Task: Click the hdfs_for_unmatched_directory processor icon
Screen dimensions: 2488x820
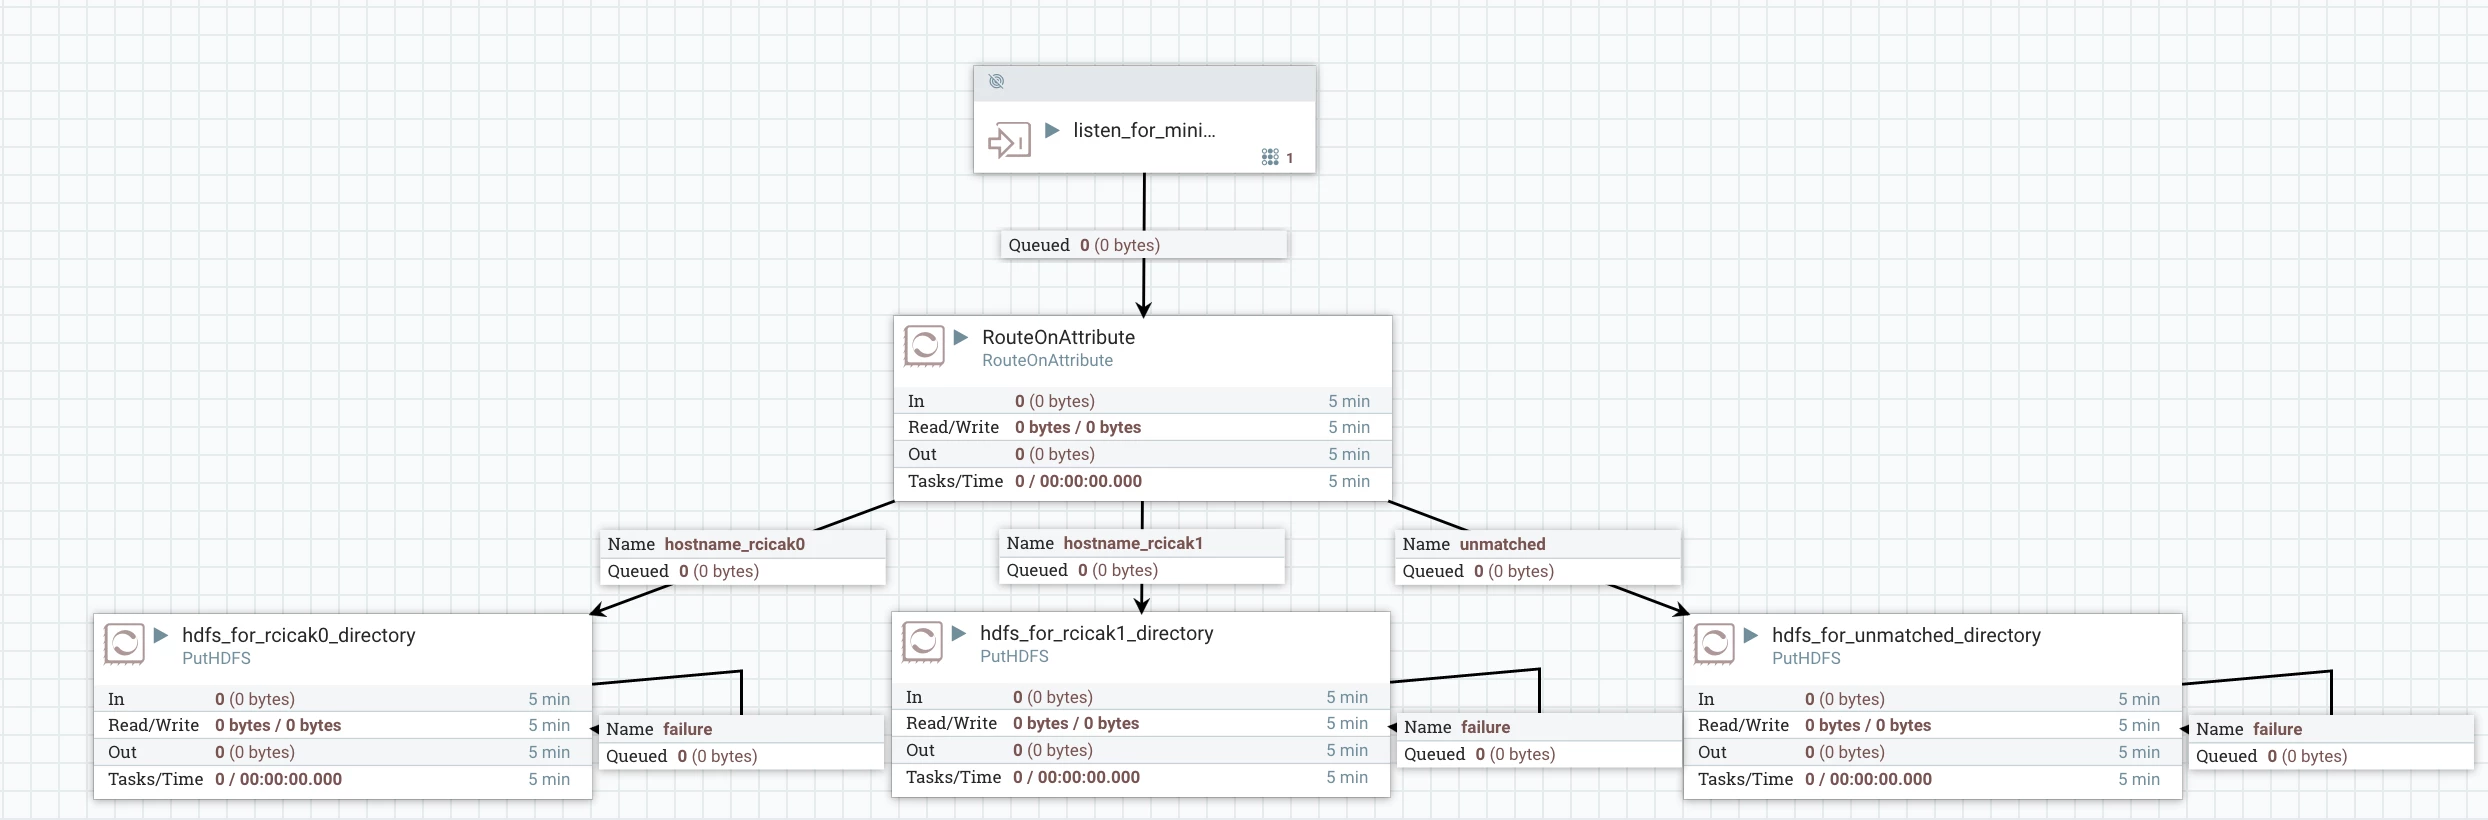Action: (x=1714, y=644)
